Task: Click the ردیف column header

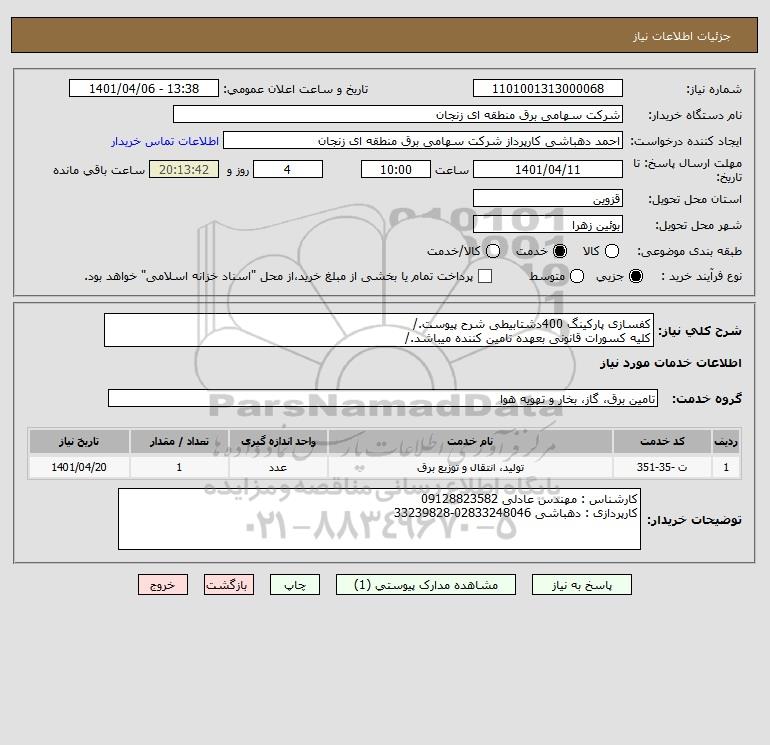Action: (726, 441)
